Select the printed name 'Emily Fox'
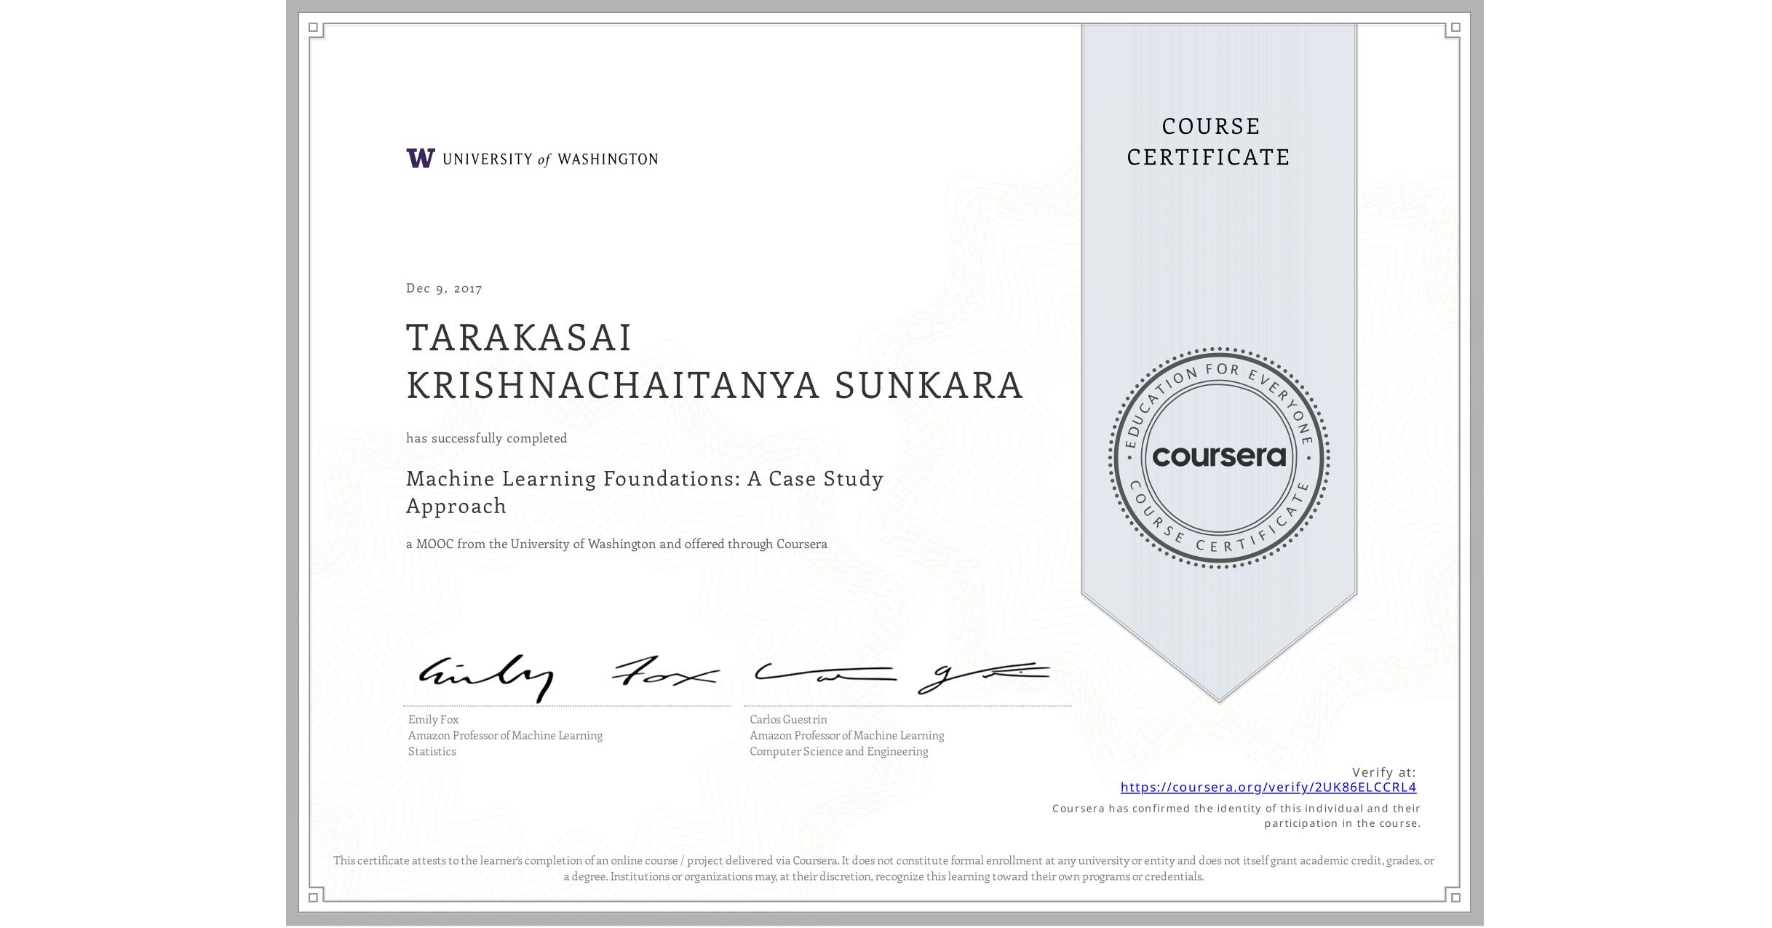This screenshot has height=928, width=1772. click(433, 719)
